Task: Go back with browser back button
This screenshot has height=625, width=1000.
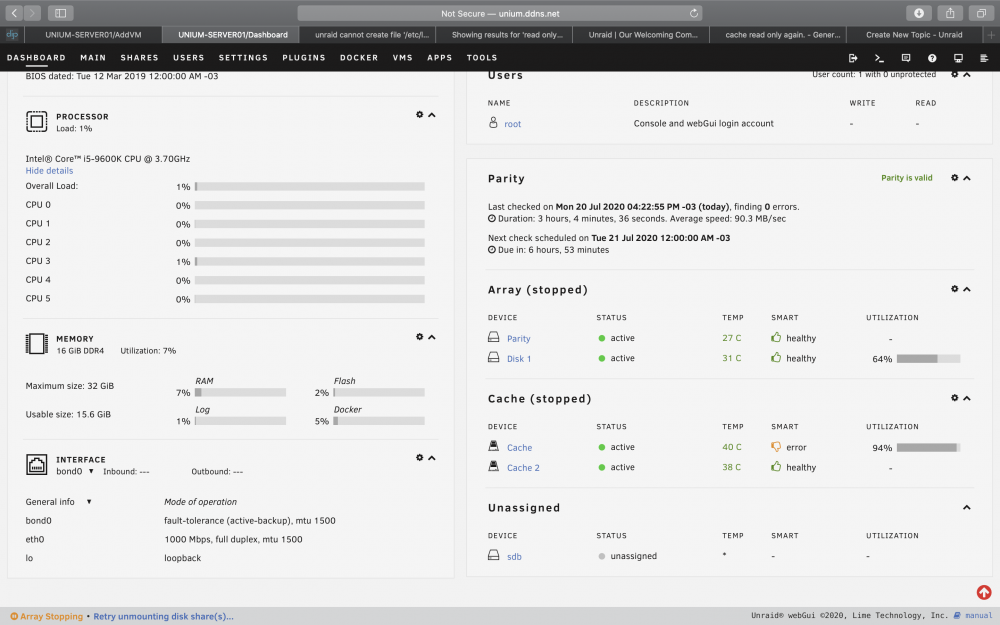Action: (x=14, y=13)
